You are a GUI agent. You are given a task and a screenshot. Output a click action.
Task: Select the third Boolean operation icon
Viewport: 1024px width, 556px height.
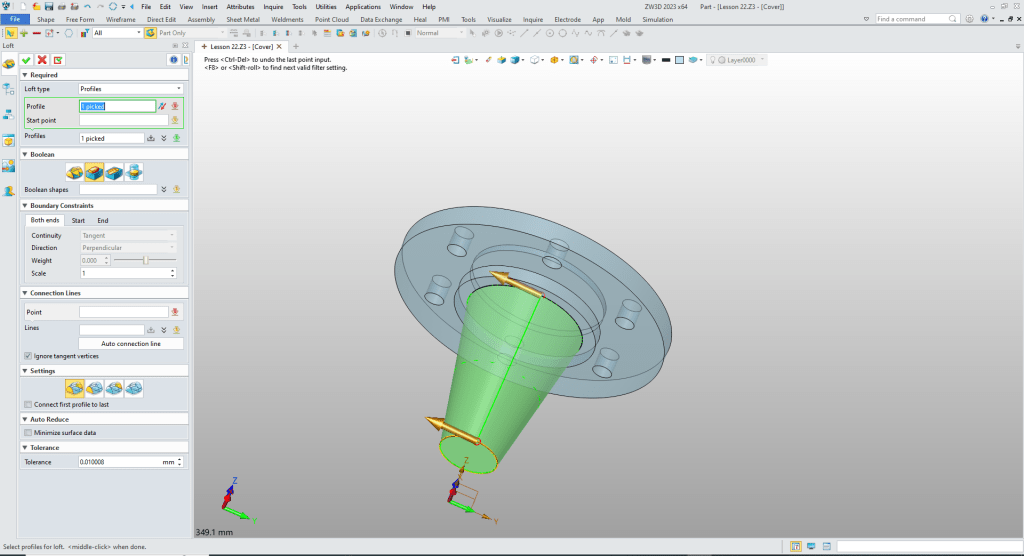(114, 172)
